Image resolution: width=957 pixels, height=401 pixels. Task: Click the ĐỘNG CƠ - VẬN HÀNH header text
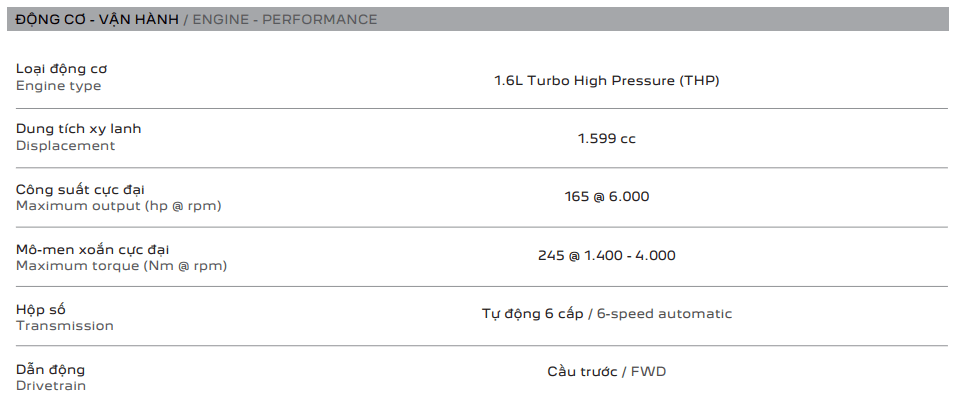[97, 19]
